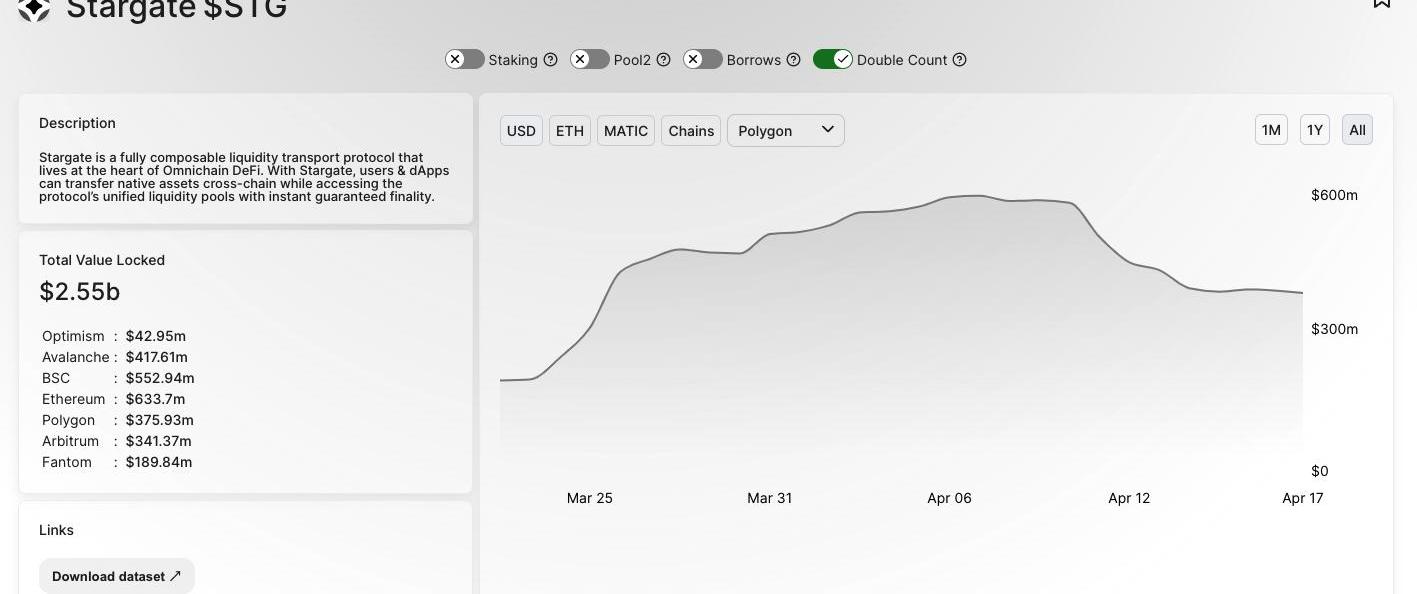Click the help icon next to Pool2

663,60
